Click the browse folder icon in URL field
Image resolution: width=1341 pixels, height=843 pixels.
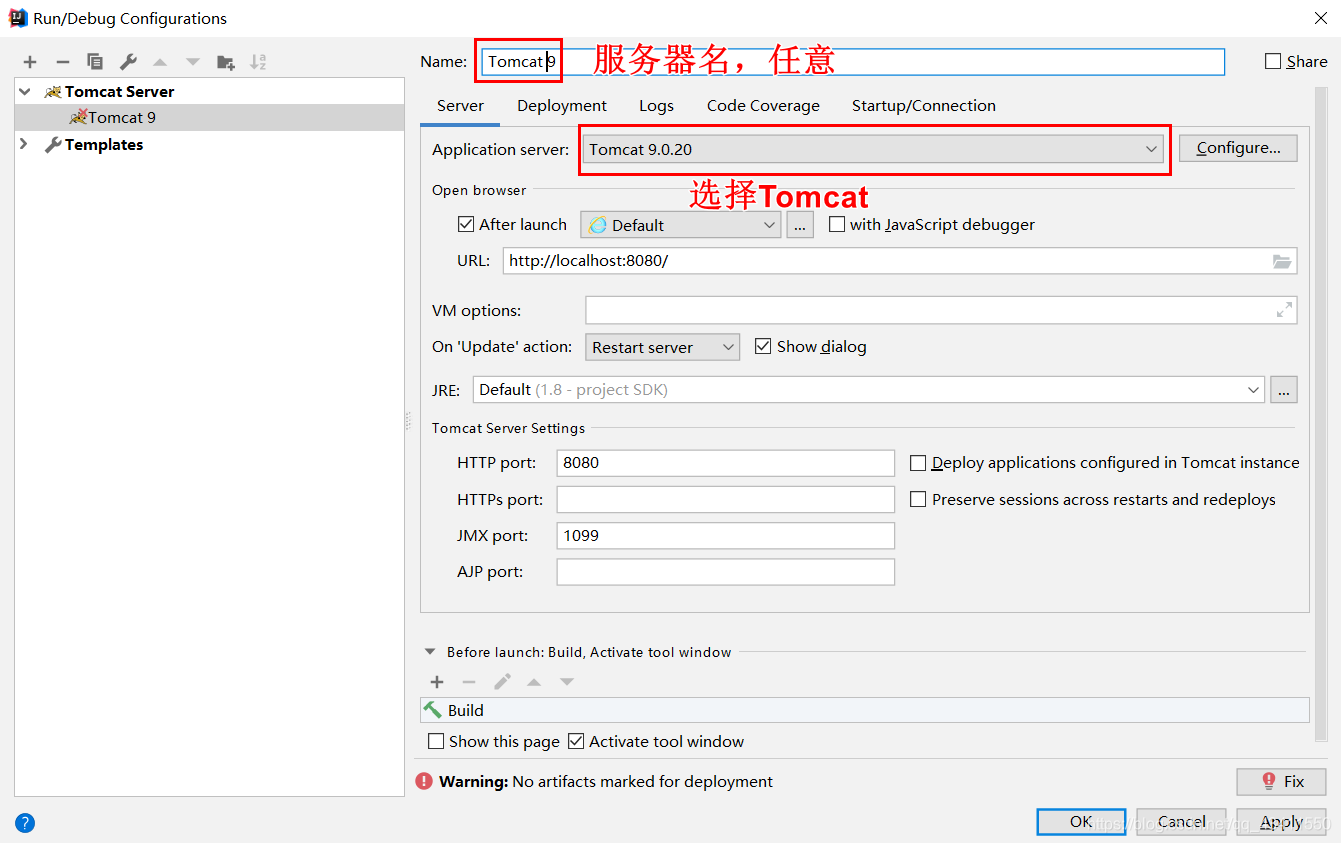click(1282, 261)
